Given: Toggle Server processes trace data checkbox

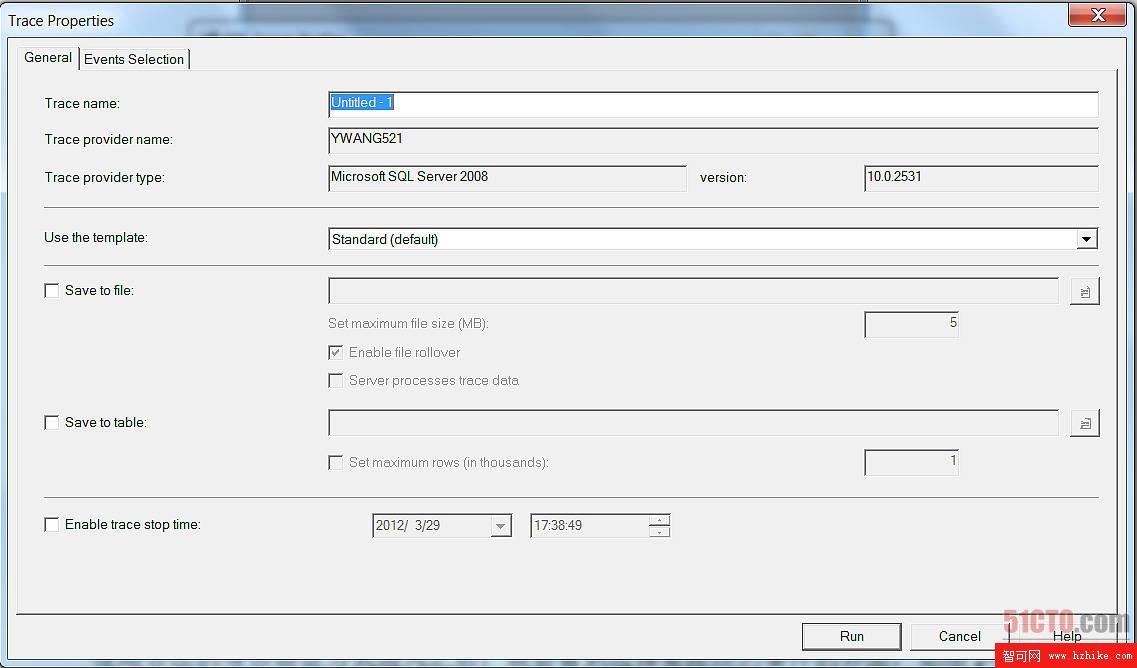Looking at the screenshot, I should [335, 381].
